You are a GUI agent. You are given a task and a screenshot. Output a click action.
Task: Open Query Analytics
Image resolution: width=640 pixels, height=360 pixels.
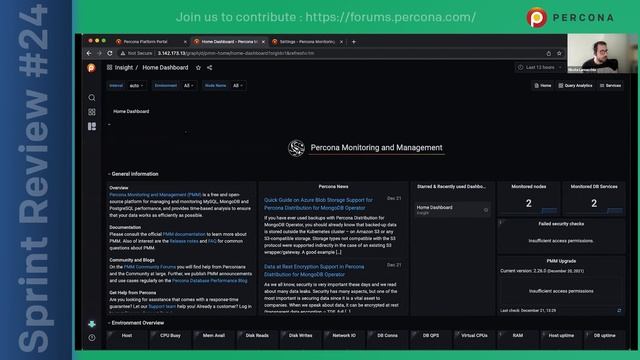pos(576,86)
